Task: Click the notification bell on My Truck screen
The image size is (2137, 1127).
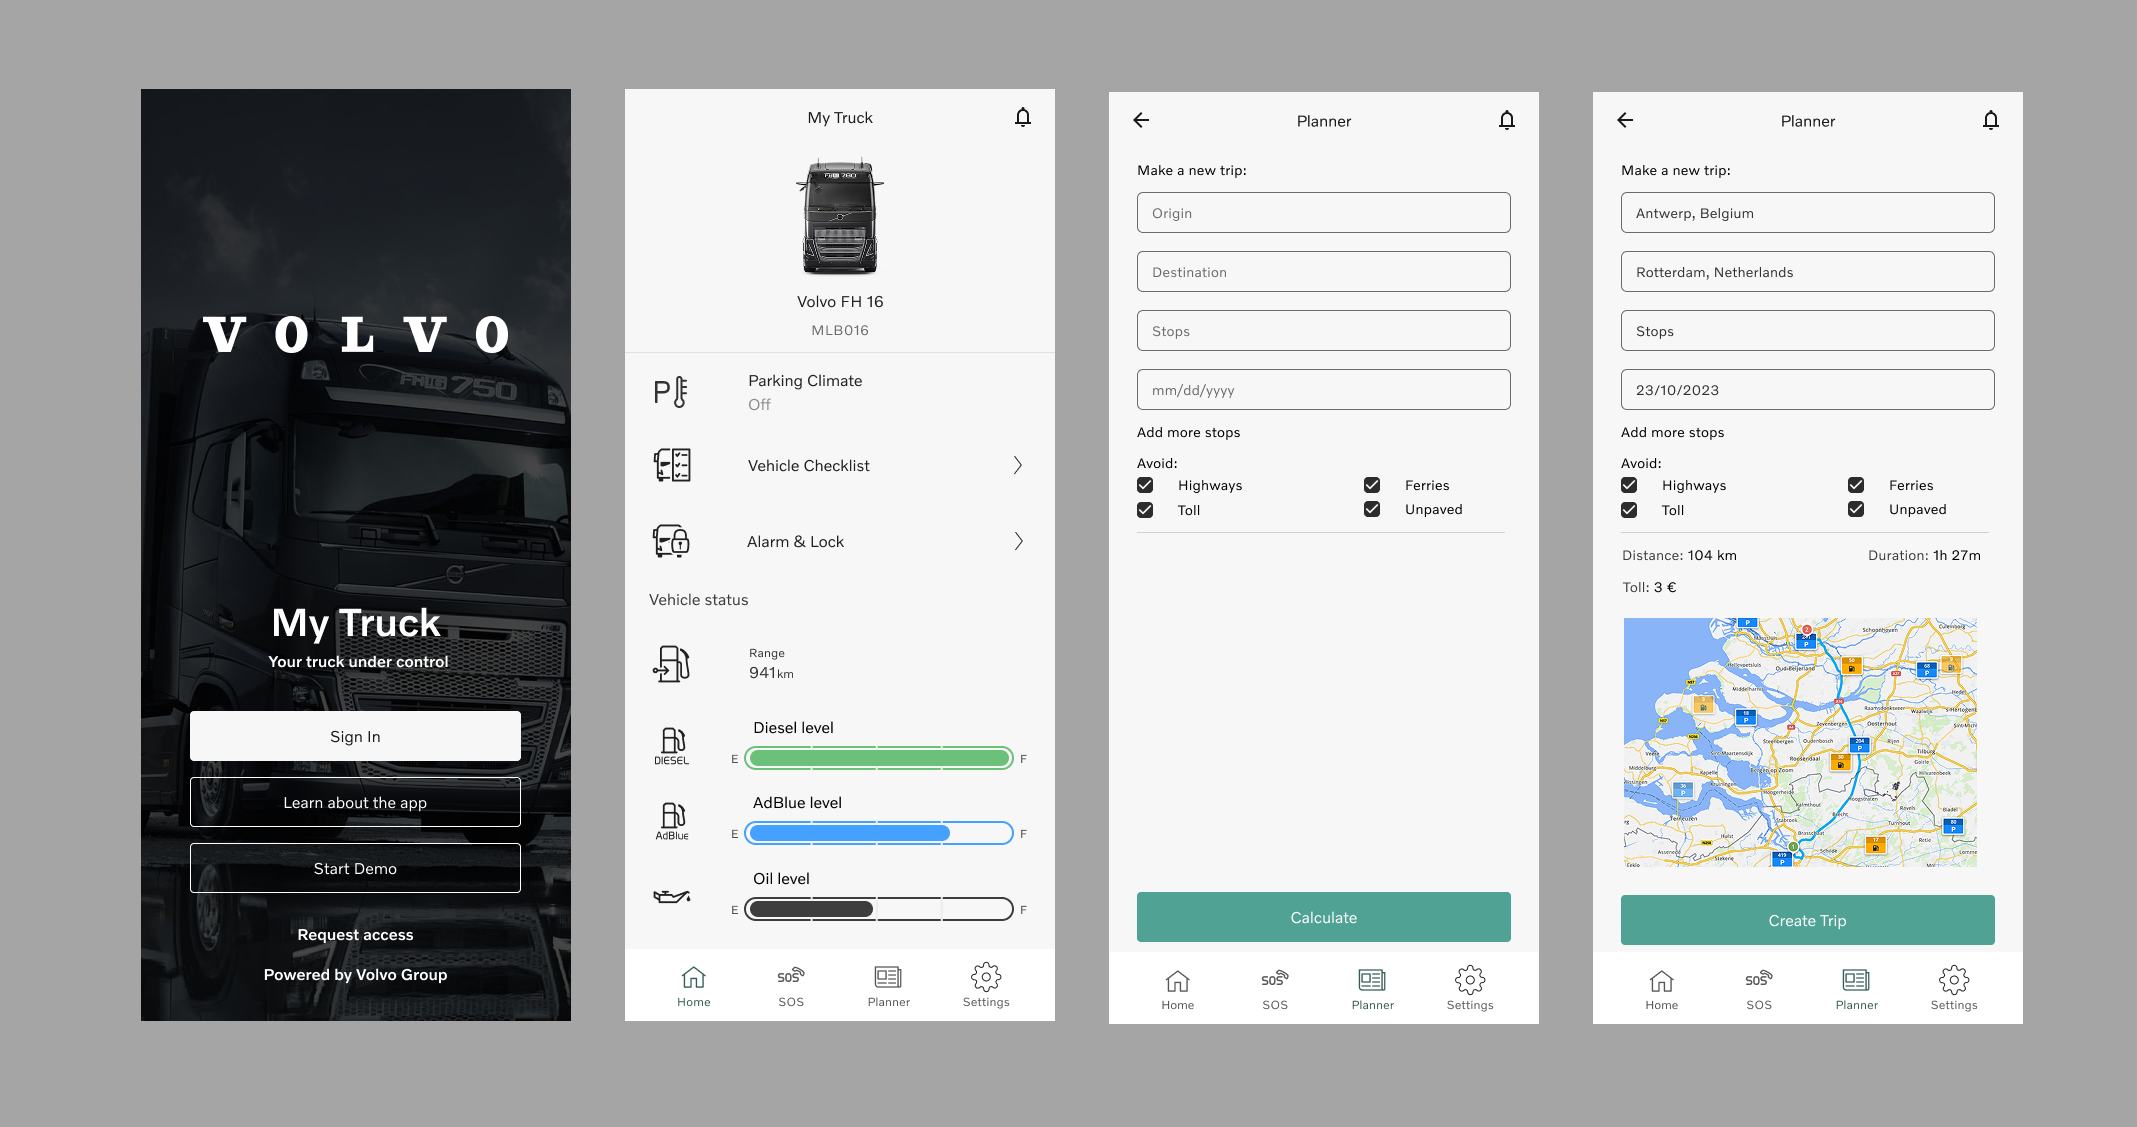Action: [1022, 118]
